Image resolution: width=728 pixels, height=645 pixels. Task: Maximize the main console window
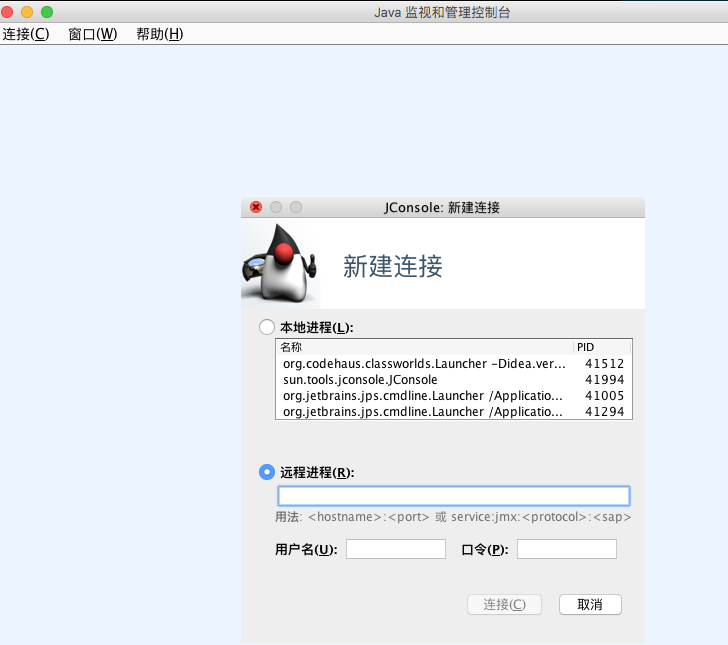(47, 12)
